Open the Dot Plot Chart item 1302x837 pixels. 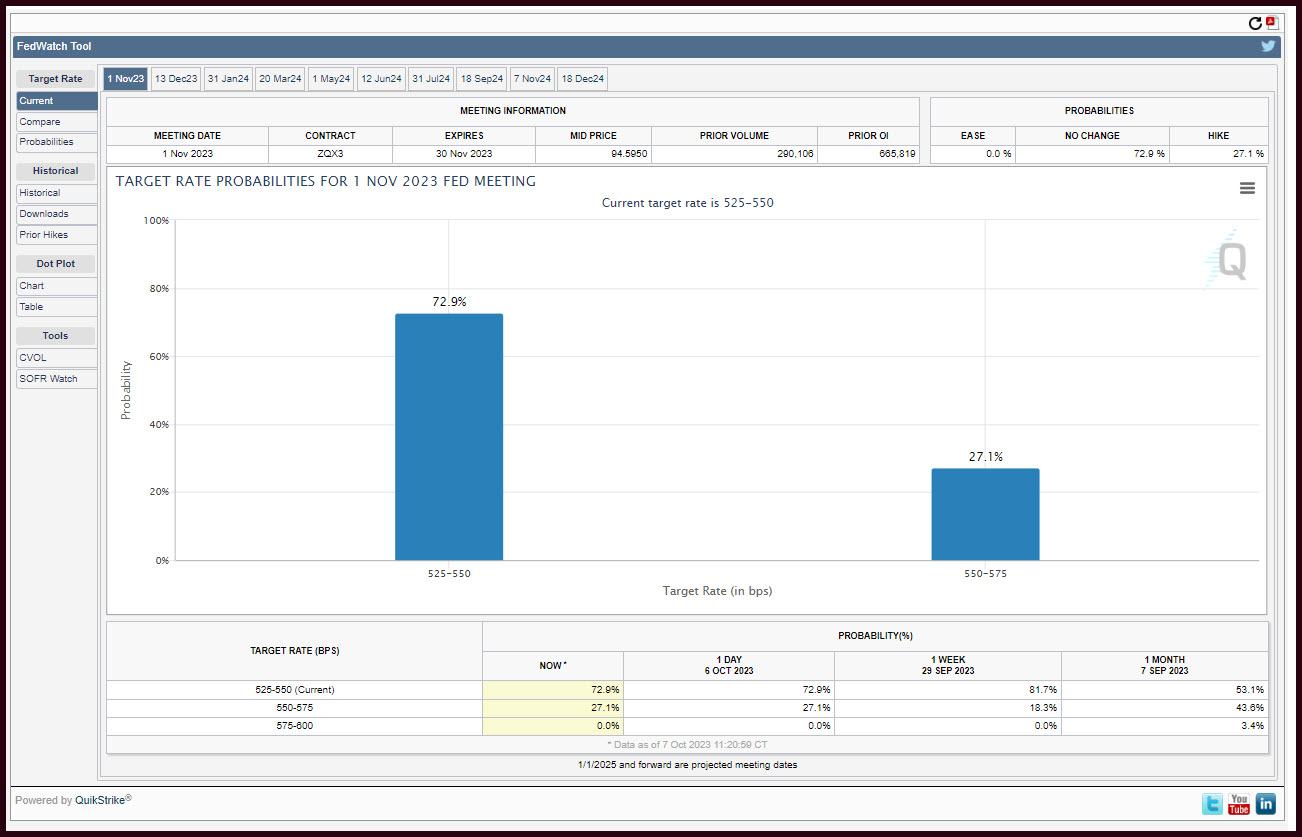tap(57, 286)
